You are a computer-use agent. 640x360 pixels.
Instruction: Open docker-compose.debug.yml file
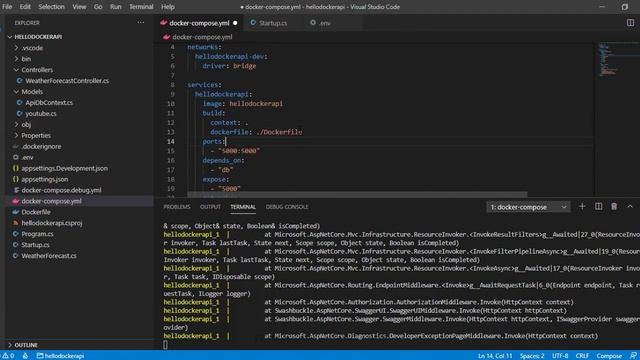pyautogui.click(x=61, y=190)
